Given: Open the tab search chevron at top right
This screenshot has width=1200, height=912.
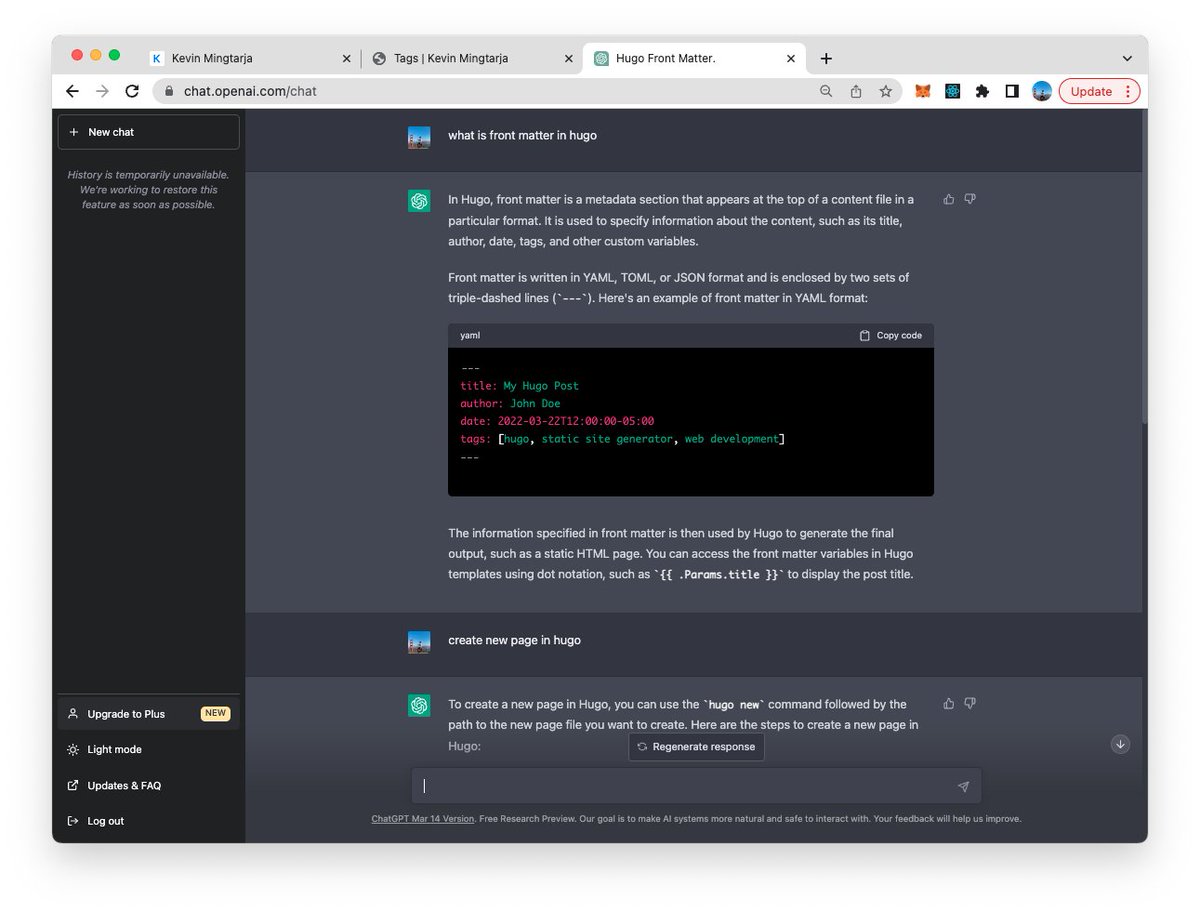Looking at the screenshot, I should [x=1127, y=57].
